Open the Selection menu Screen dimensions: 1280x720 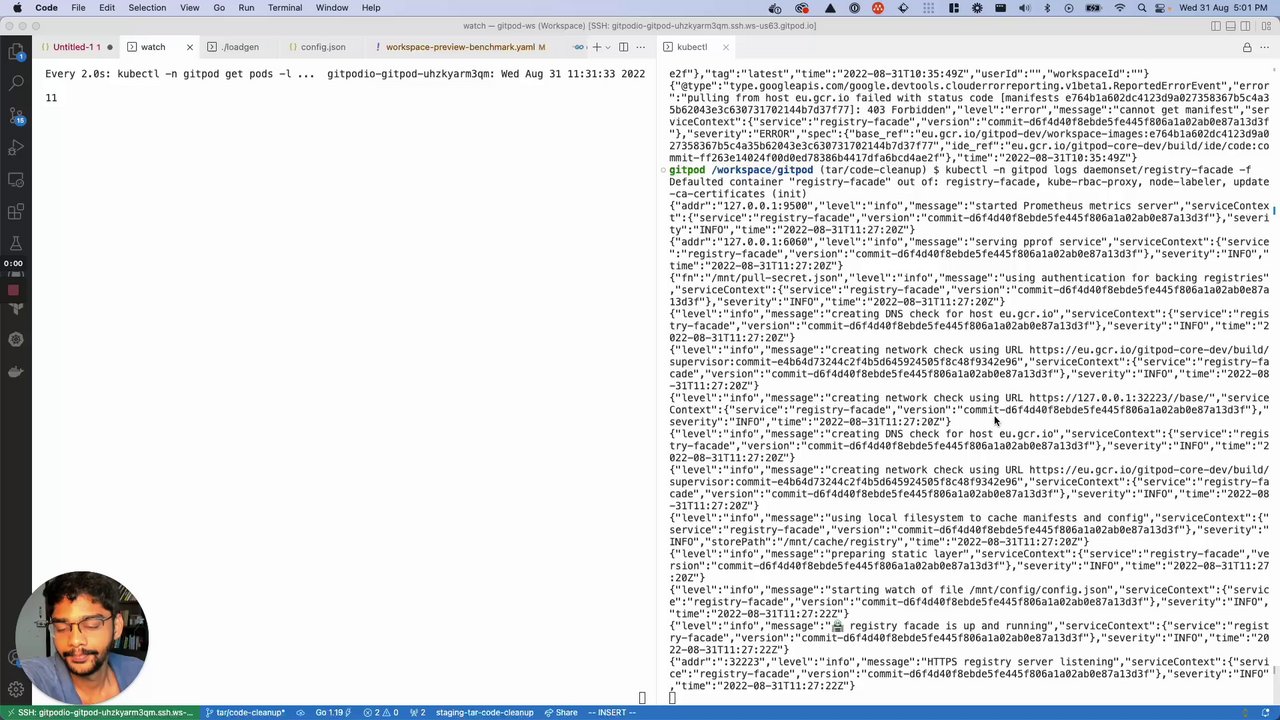147,8
